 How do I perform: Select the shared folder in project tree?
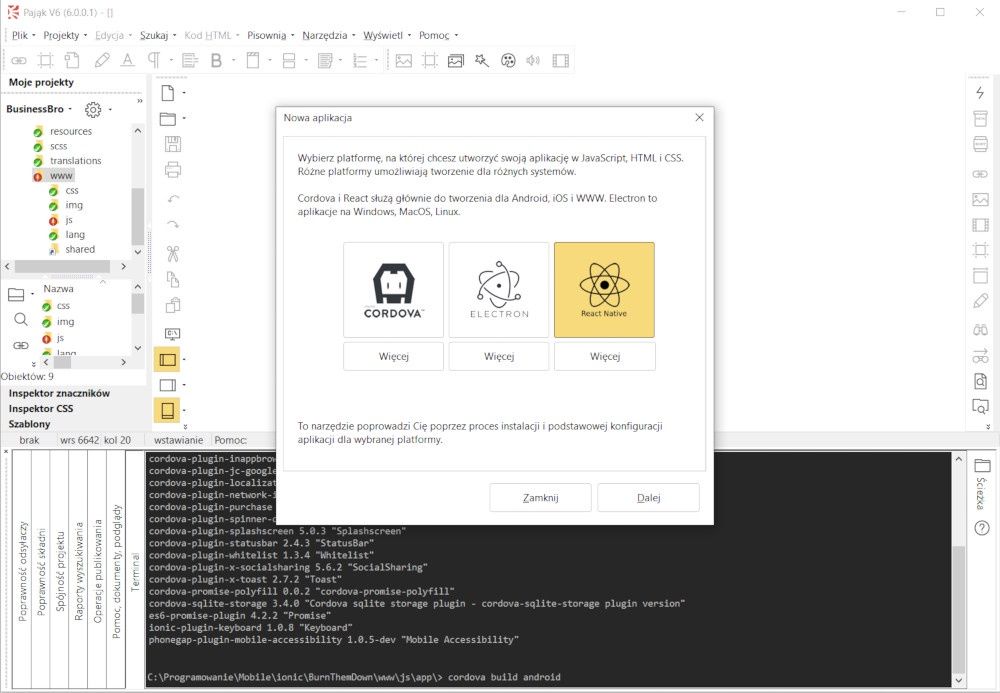[80, 249]
